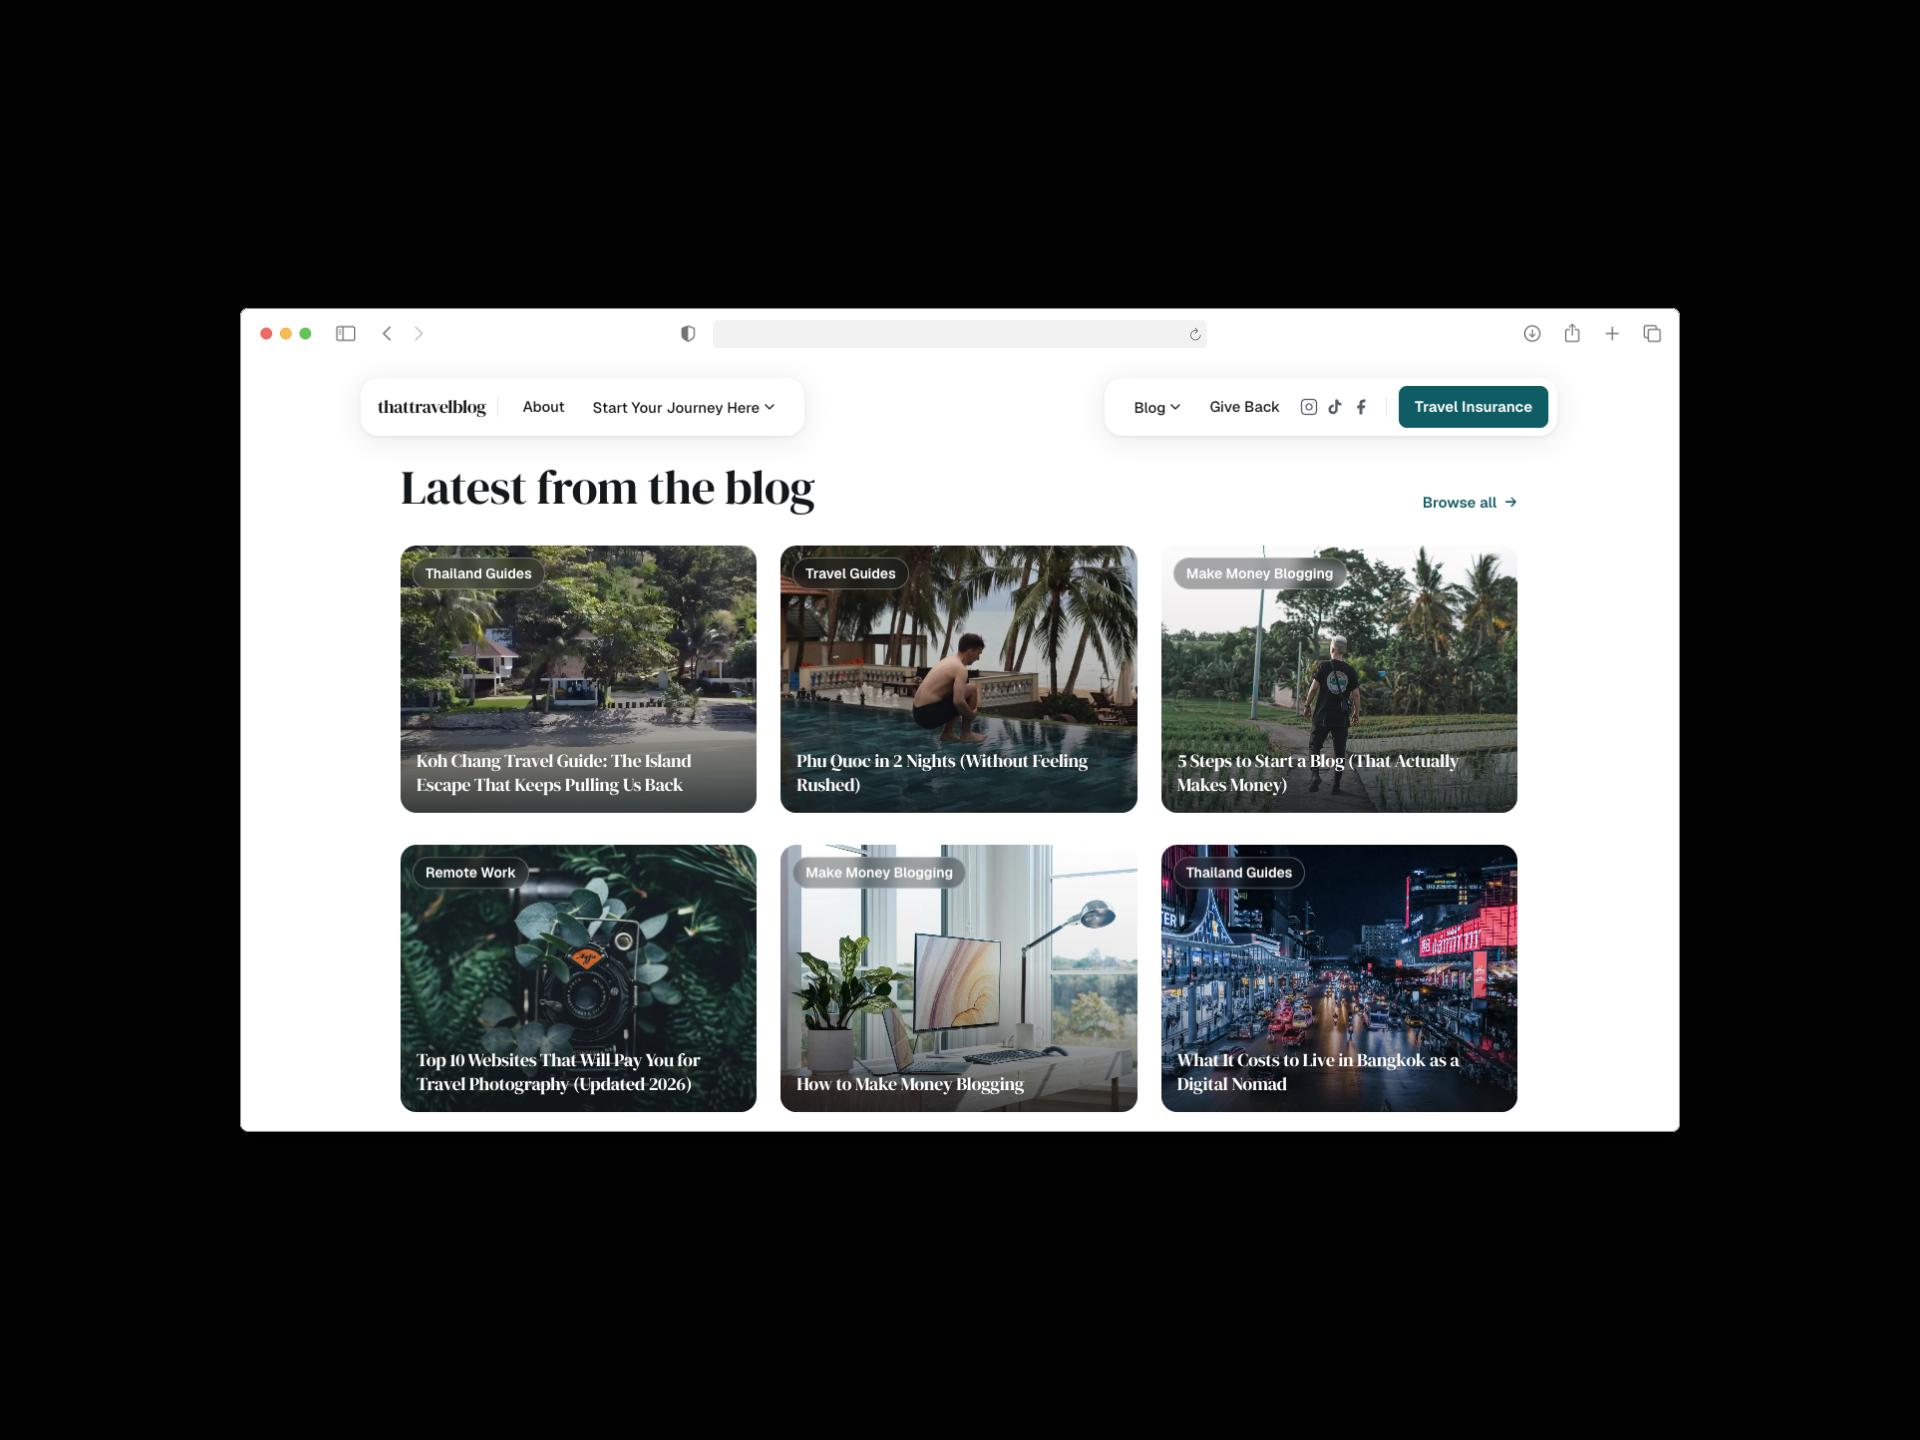Visit the Instagram profile icon

coord(1308,407)
